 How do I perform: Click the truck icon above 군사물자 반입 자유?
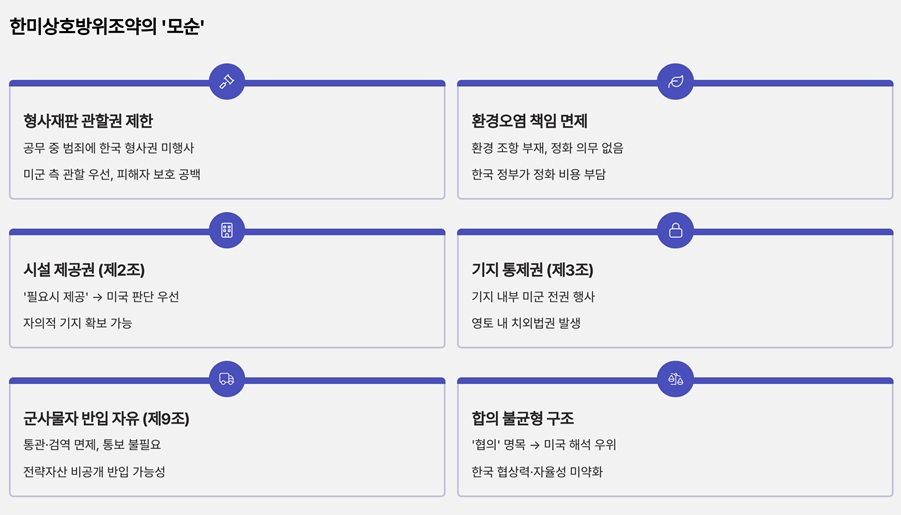pos(227,379)
